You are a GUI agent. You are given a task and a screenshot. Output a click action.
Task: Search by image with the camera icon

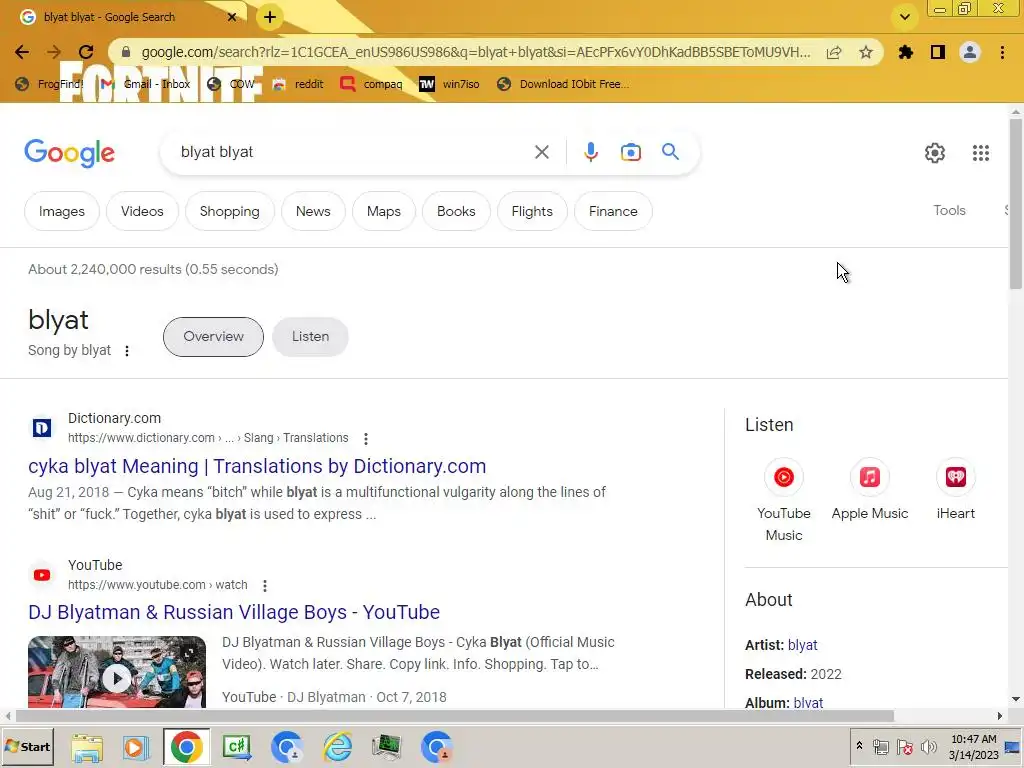[631, 152]
